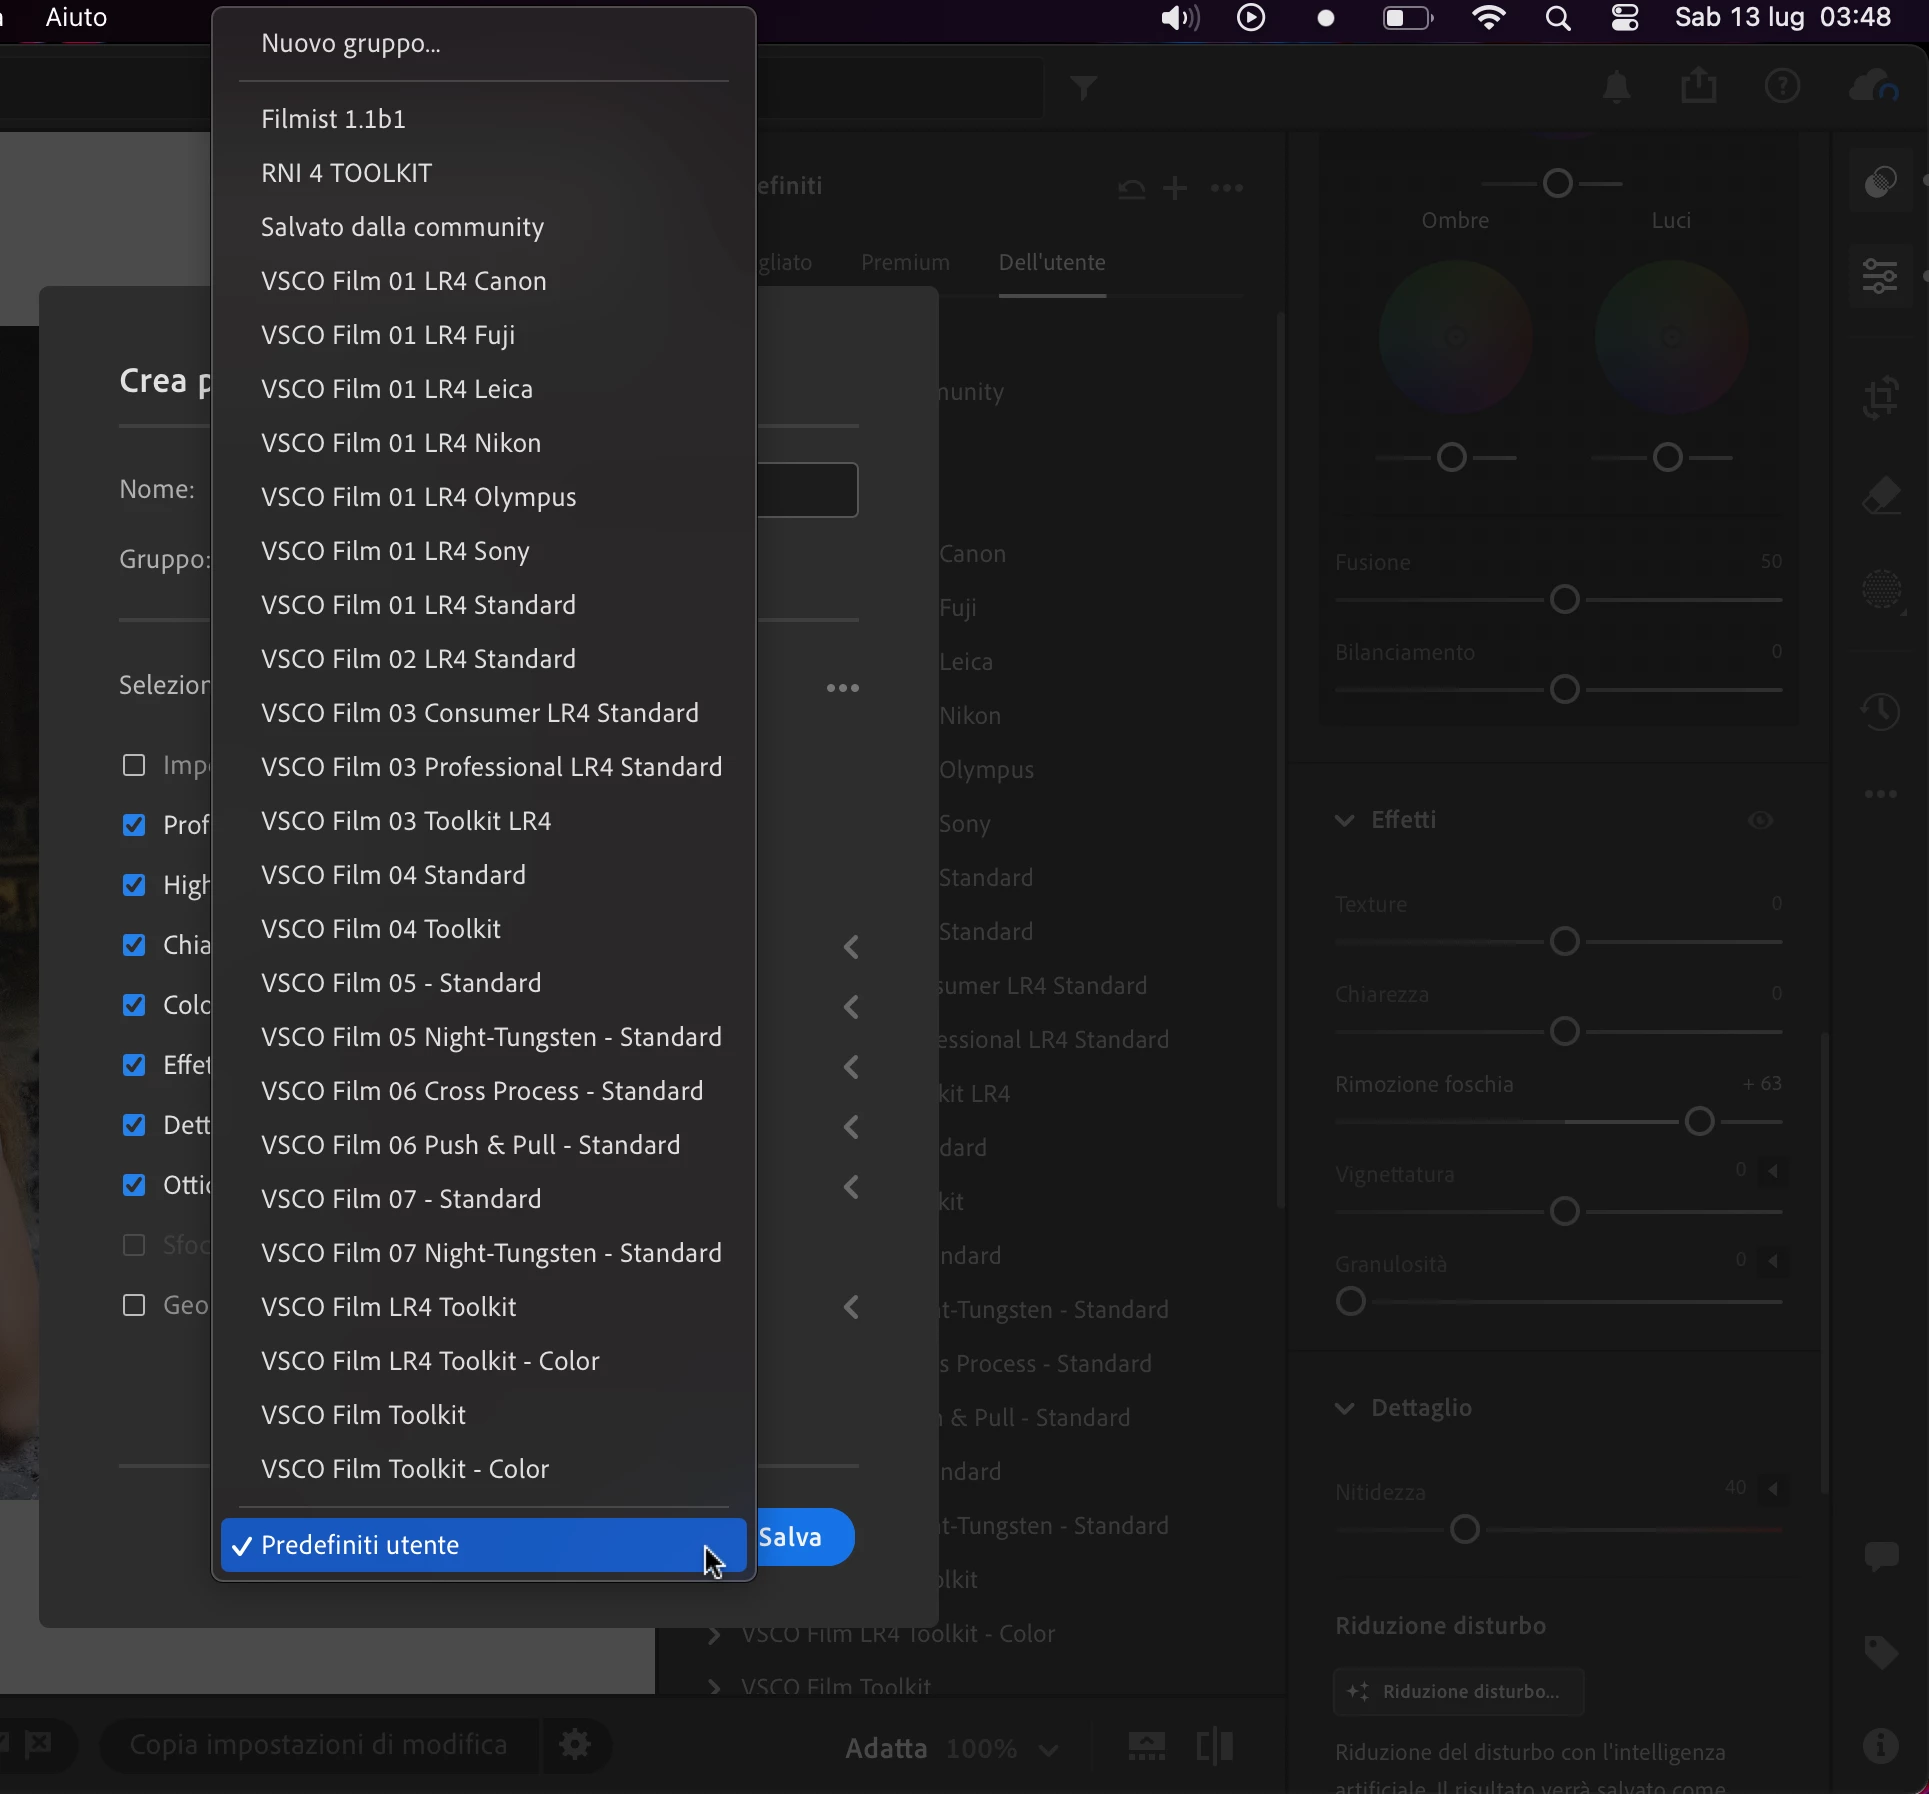Choose Nuovo gruppo… menu entry
Image resolution: width=1929 pixels, height=1794 pixels.
coord(350,43)
